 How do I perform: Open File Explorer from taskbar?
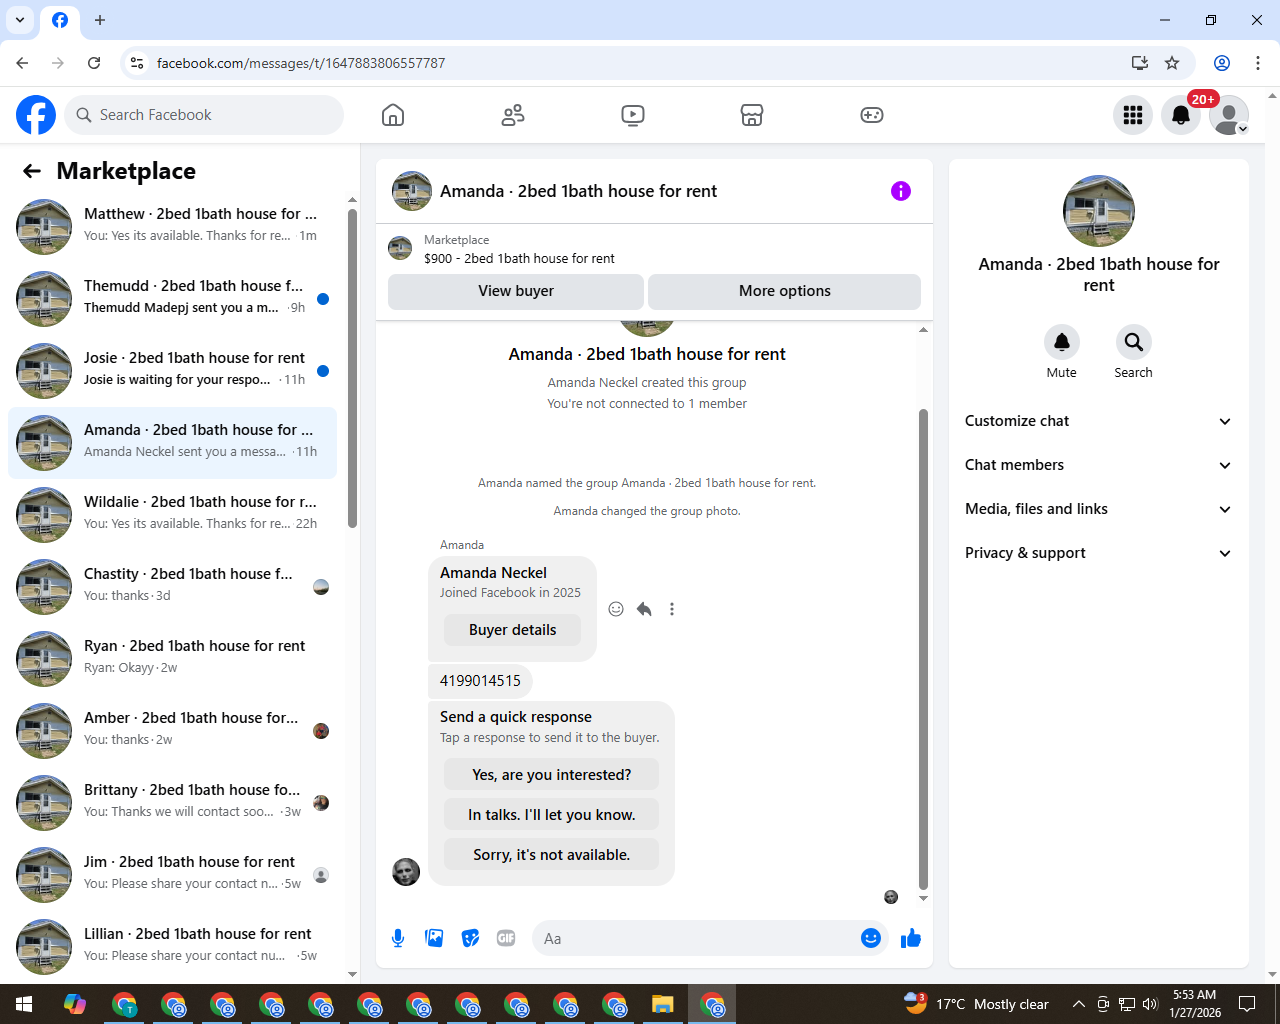click(663, 1004)
